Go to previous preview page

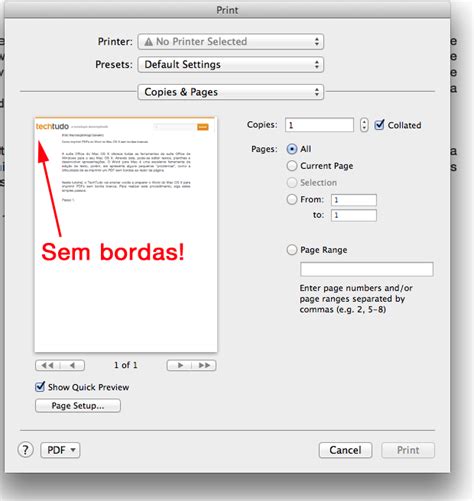pyautogui.click(x=72, y=365)
